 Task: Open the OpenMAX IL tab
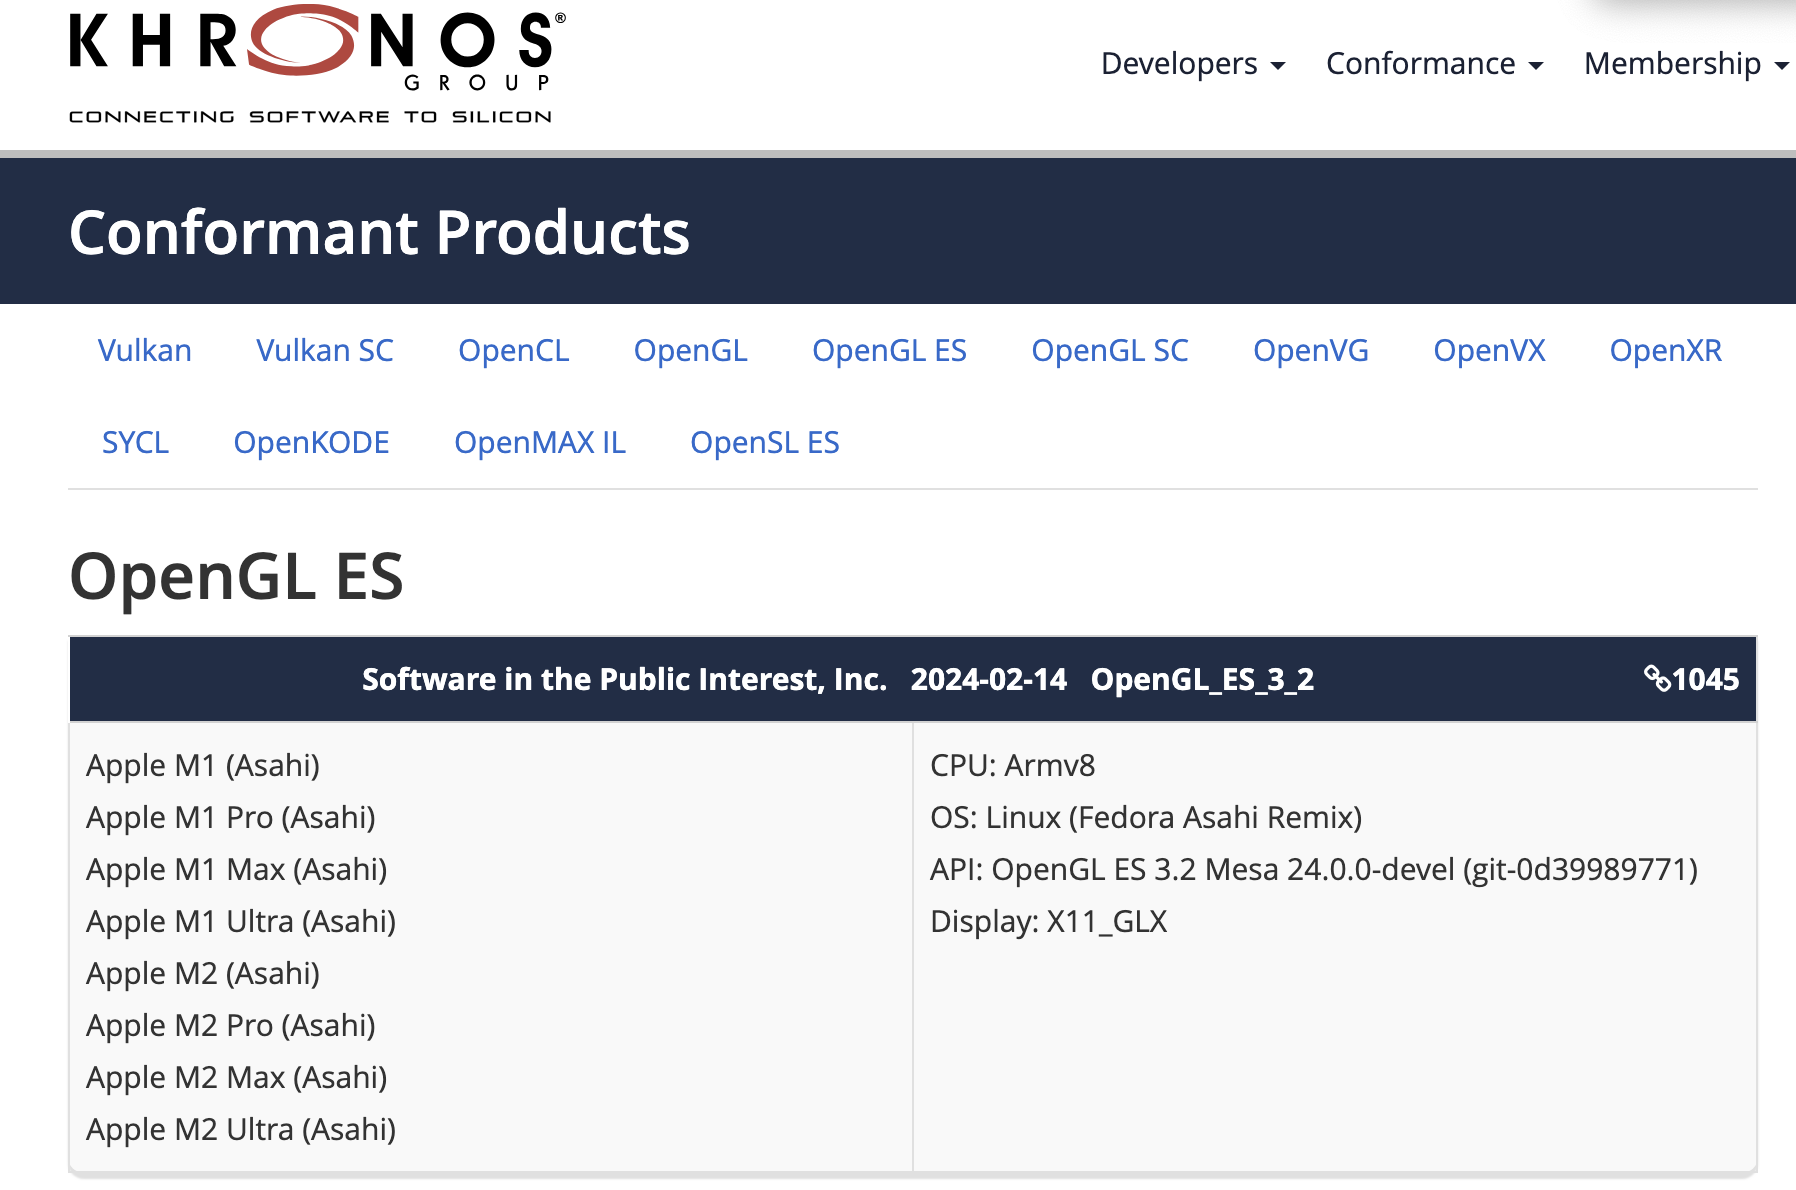click(540, 442)
